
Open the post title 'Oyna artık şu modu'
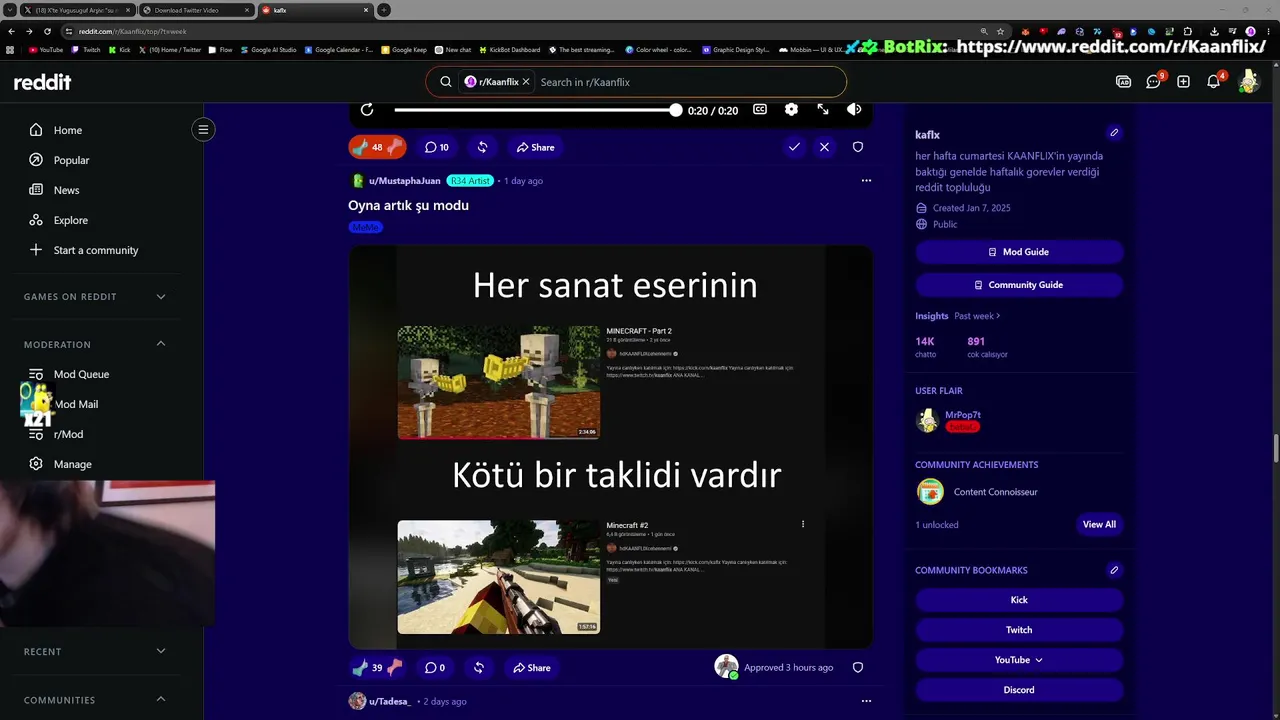(x=408, y=205)
